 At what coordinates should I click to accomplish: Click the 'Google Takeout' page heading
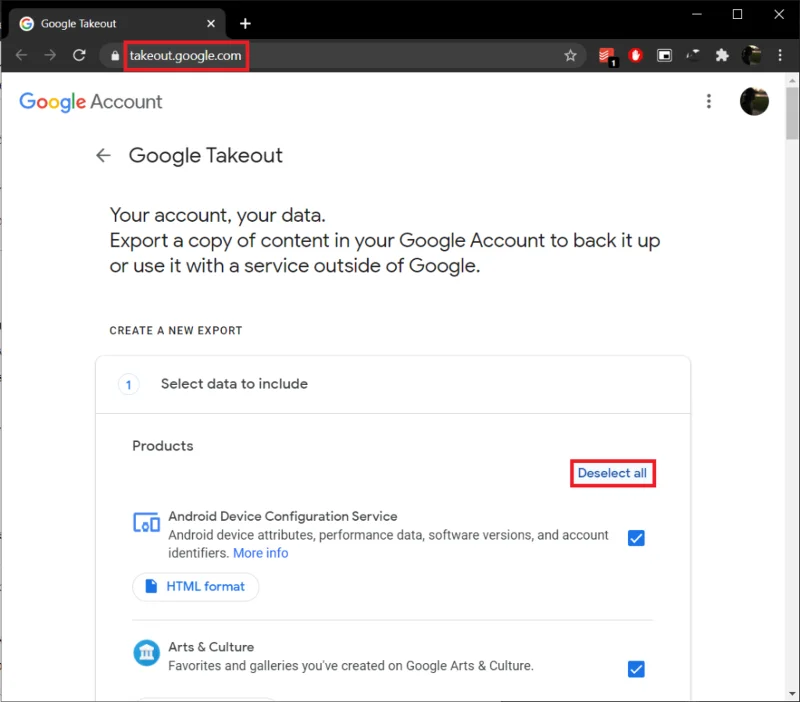[x=205, y=156]
